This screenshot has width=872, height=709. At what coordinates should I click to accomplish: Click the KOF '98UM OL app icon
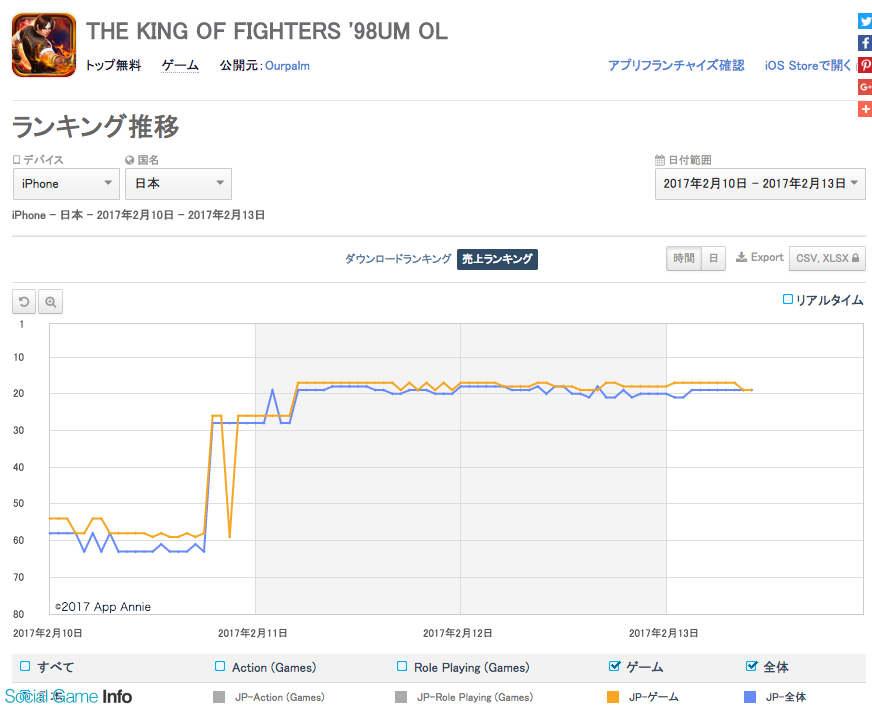tap(44, 45)
